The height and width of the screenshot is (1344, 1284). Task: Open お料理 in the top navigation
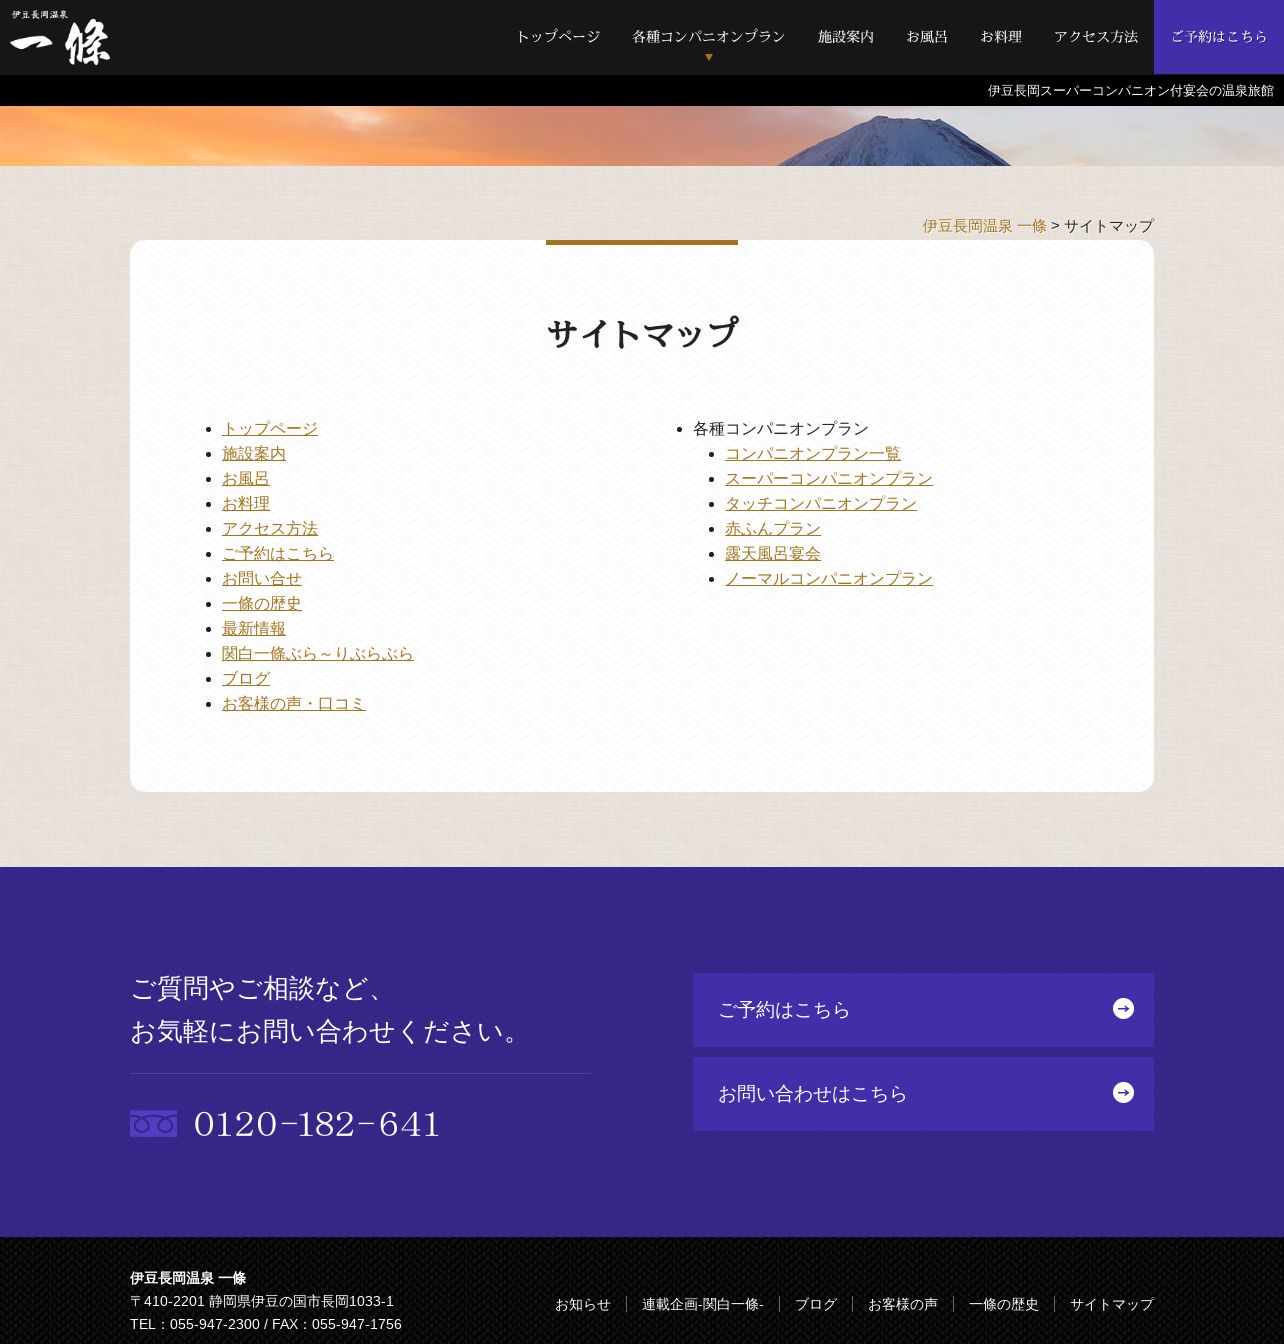click(1001, 37)
